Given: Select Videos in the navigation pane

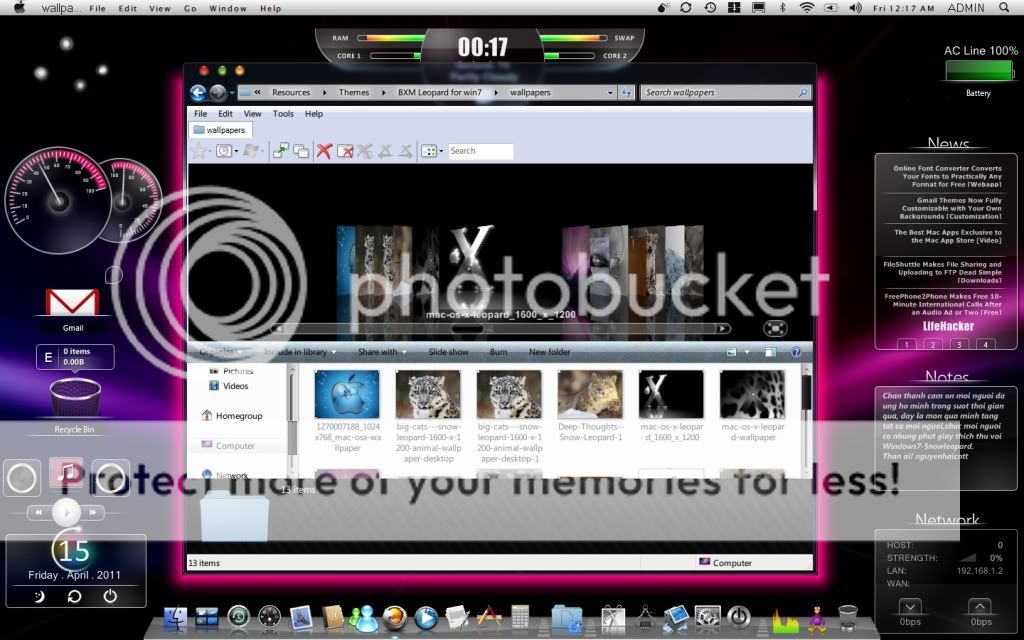Looking at the screenshot, I should coord(229,386).
